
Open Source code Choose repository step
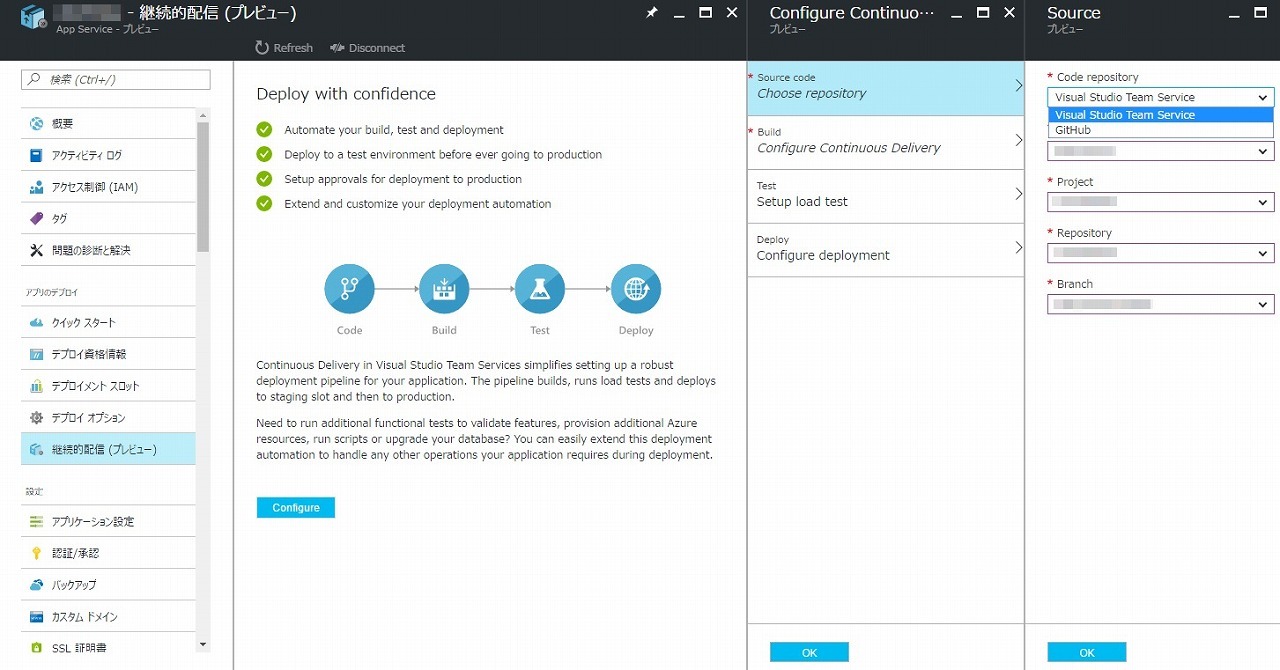885,88
